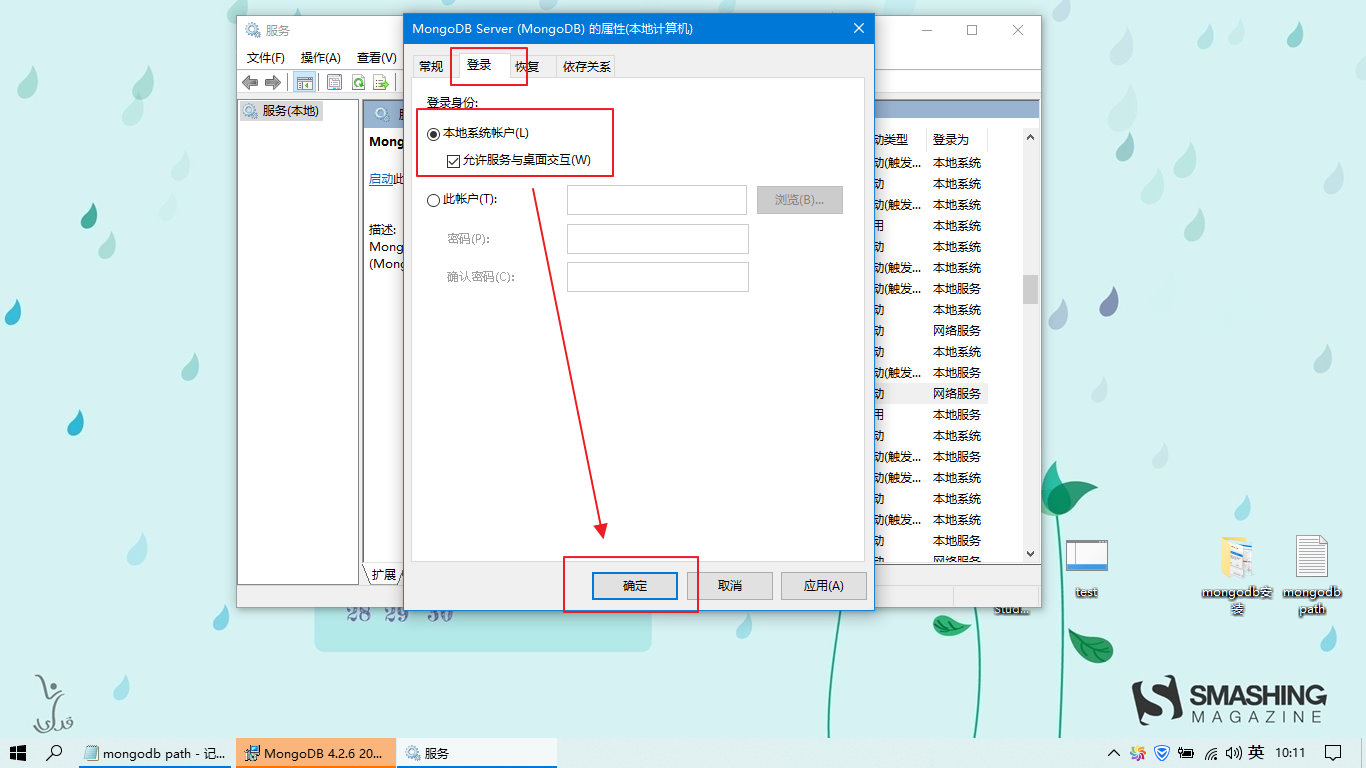Click the scroll up arrow in Services list
Viewport: 1366px width, 768px height.
pyautogui.click(x=1030, y=136)
